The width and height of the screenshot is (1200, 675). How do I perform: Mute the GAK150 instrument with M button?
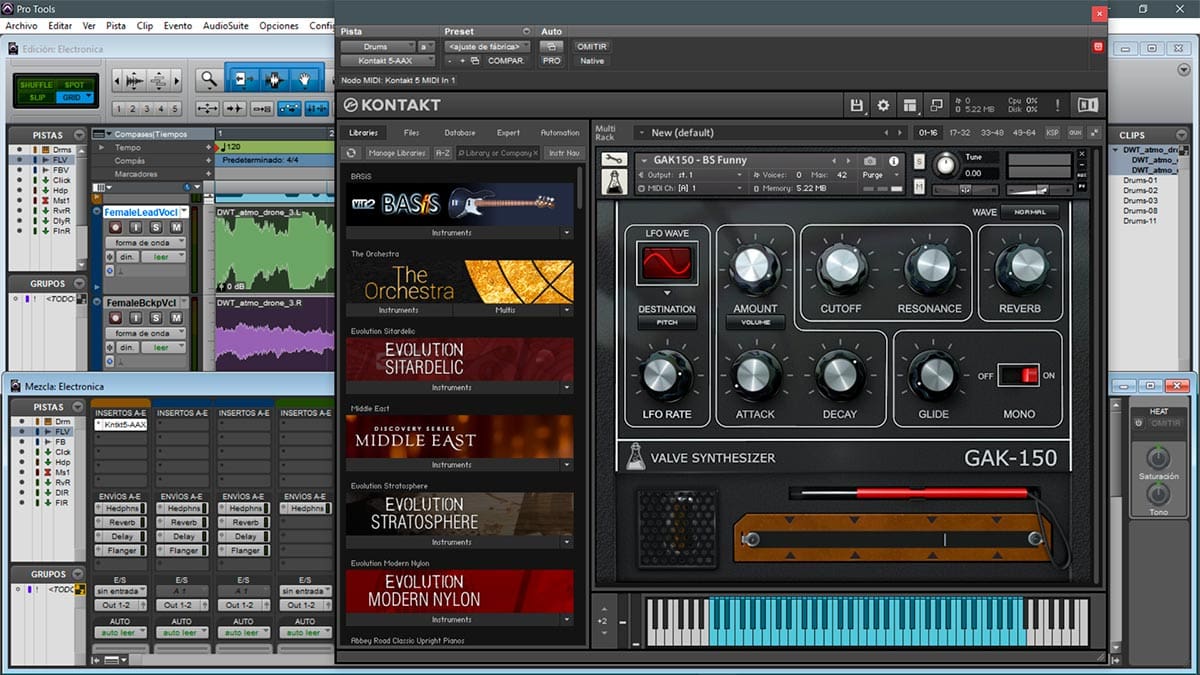[x=919, y=185]
